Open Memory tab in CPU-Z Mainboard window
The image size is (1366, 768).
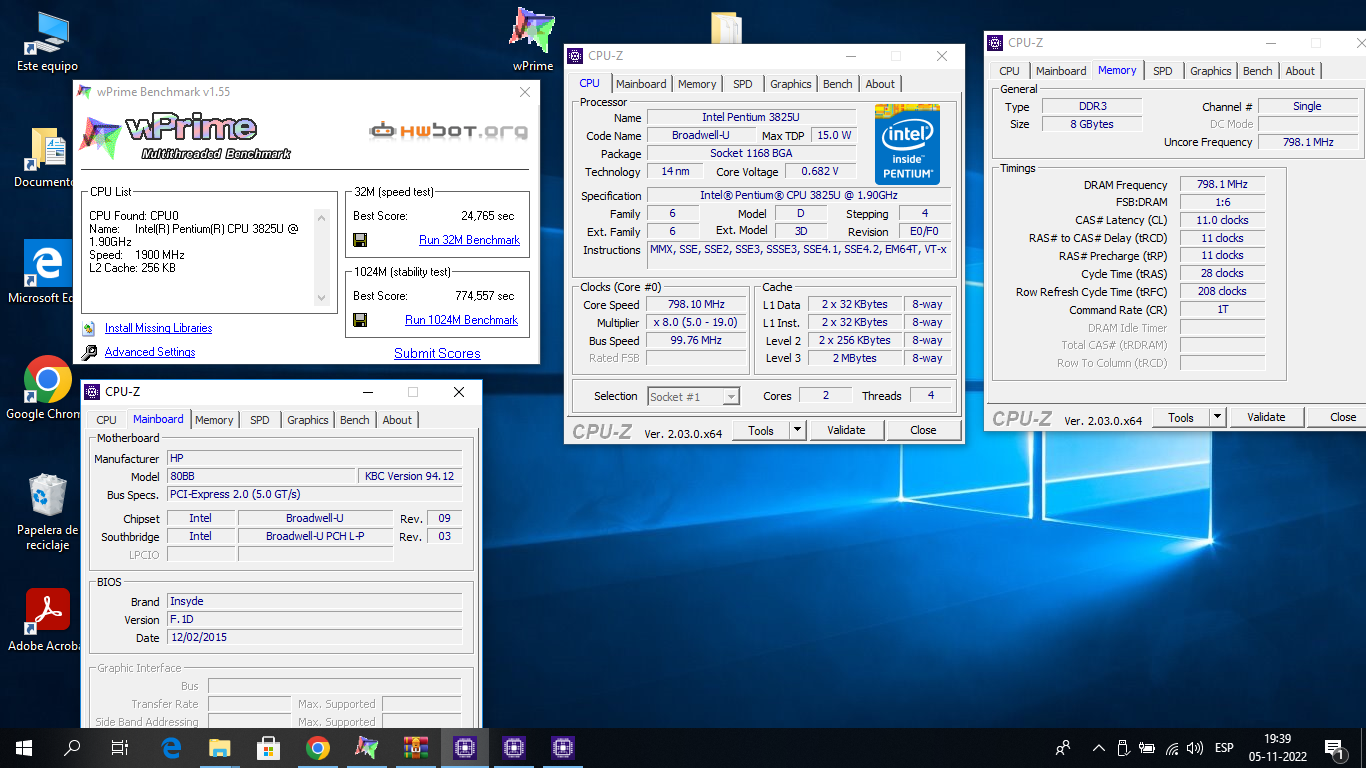pos(214,420)
